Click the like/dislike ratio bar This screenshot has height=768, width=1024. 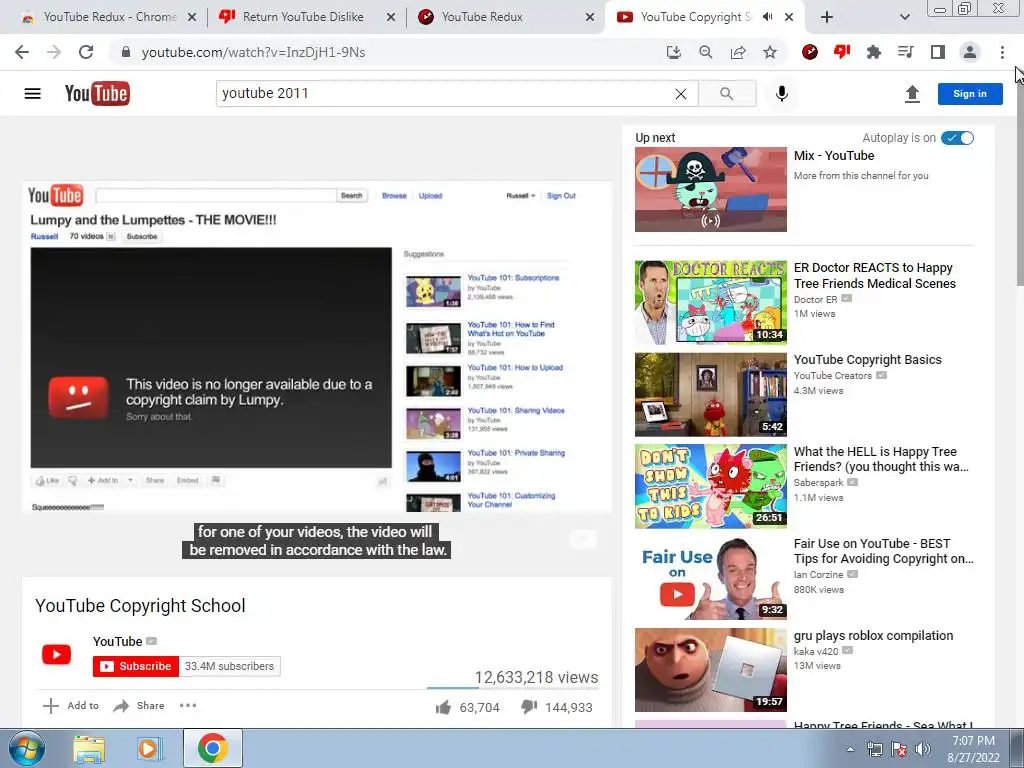(513, 688)
